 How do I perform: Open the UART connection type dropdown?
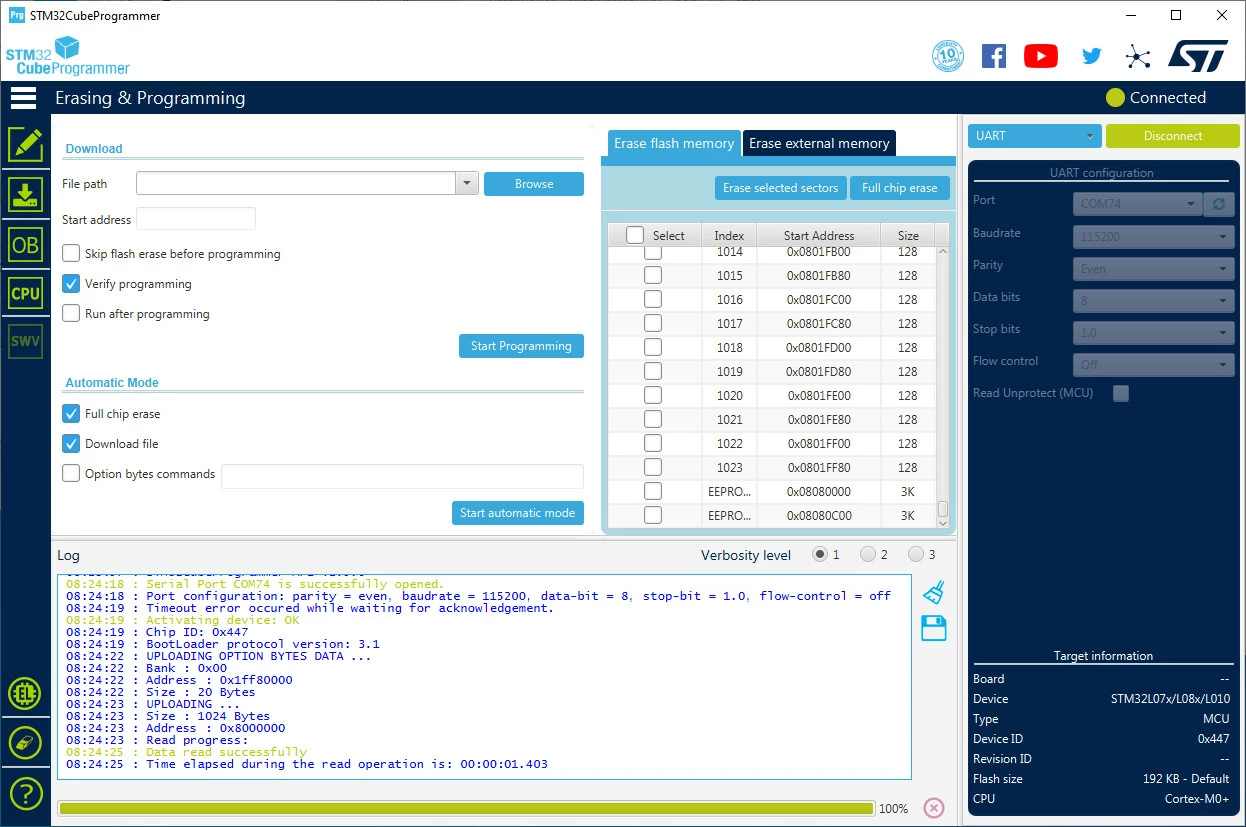tap(1035, 136)
